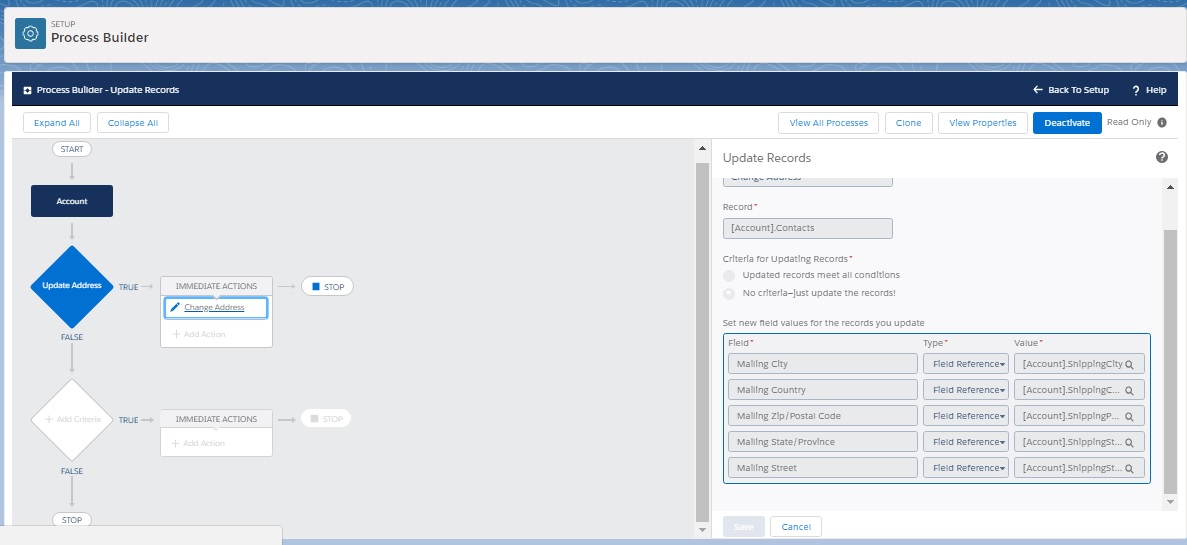Deactivate the process
1187x545 pixels.
pyautogui.click(x=1067, y=123)
